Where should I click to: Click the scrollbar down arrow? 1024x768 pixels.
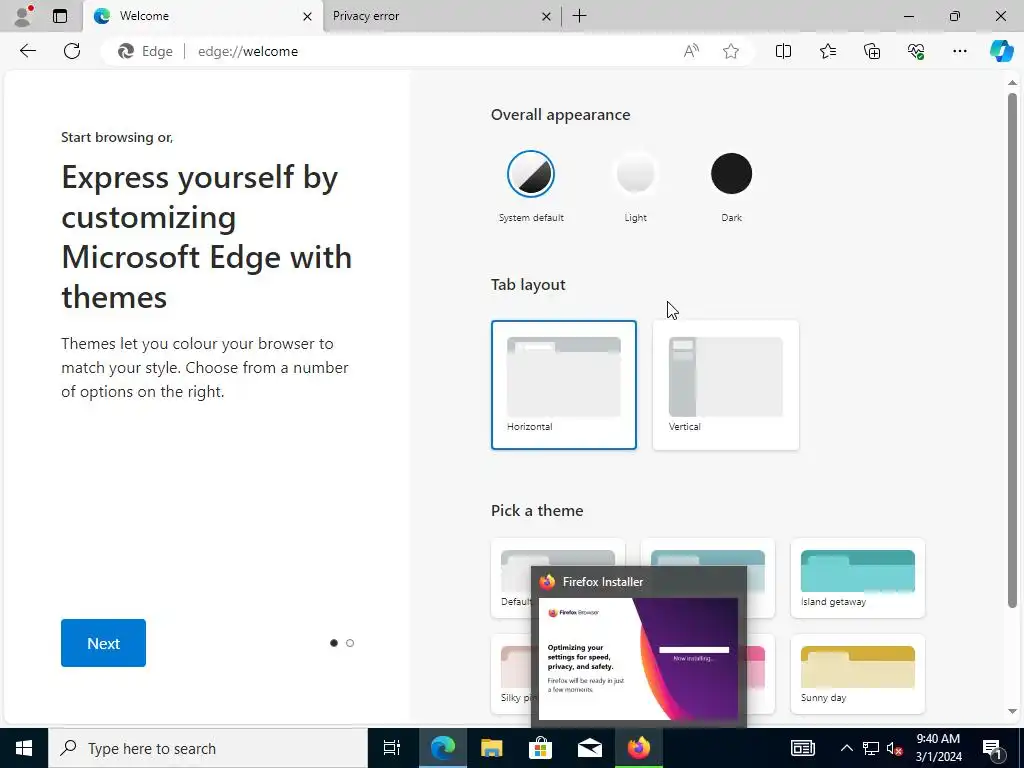pos(1012,711)
